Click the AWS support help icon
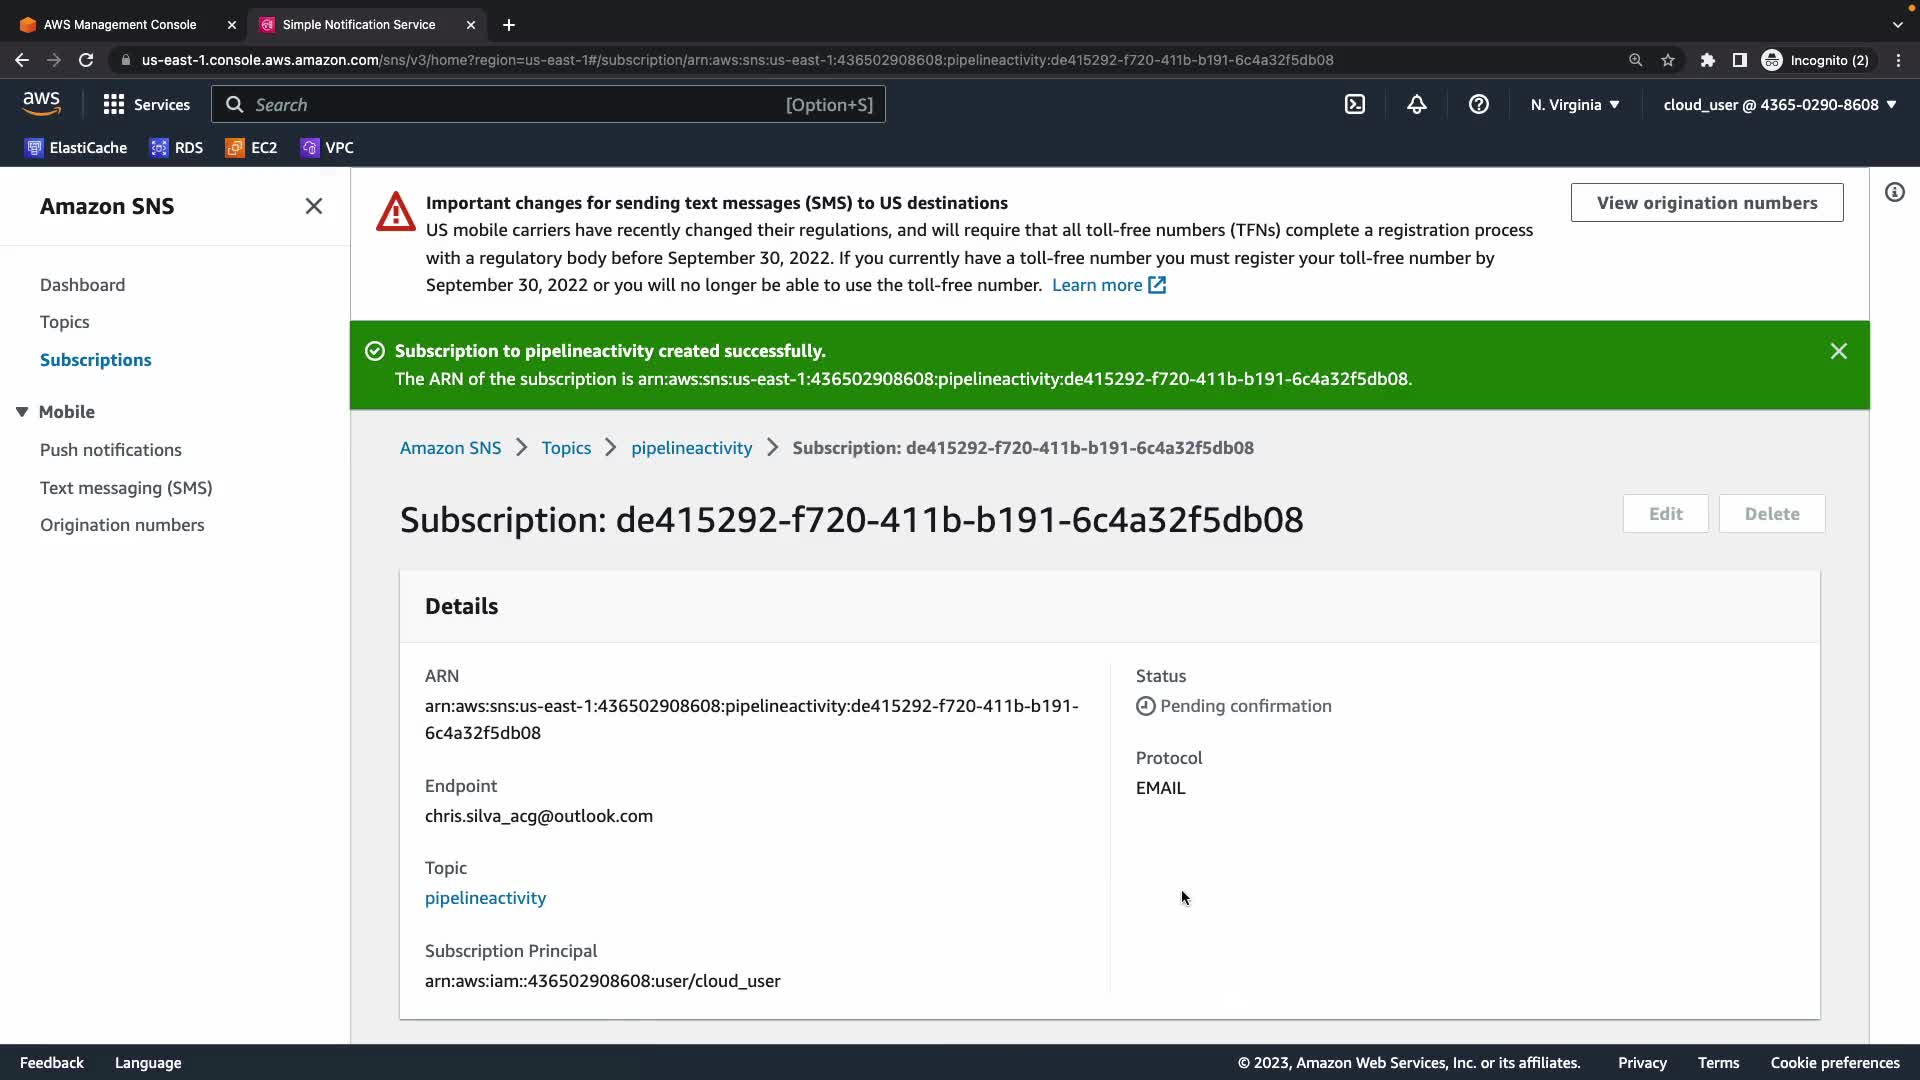 [x=1478, y=104]
